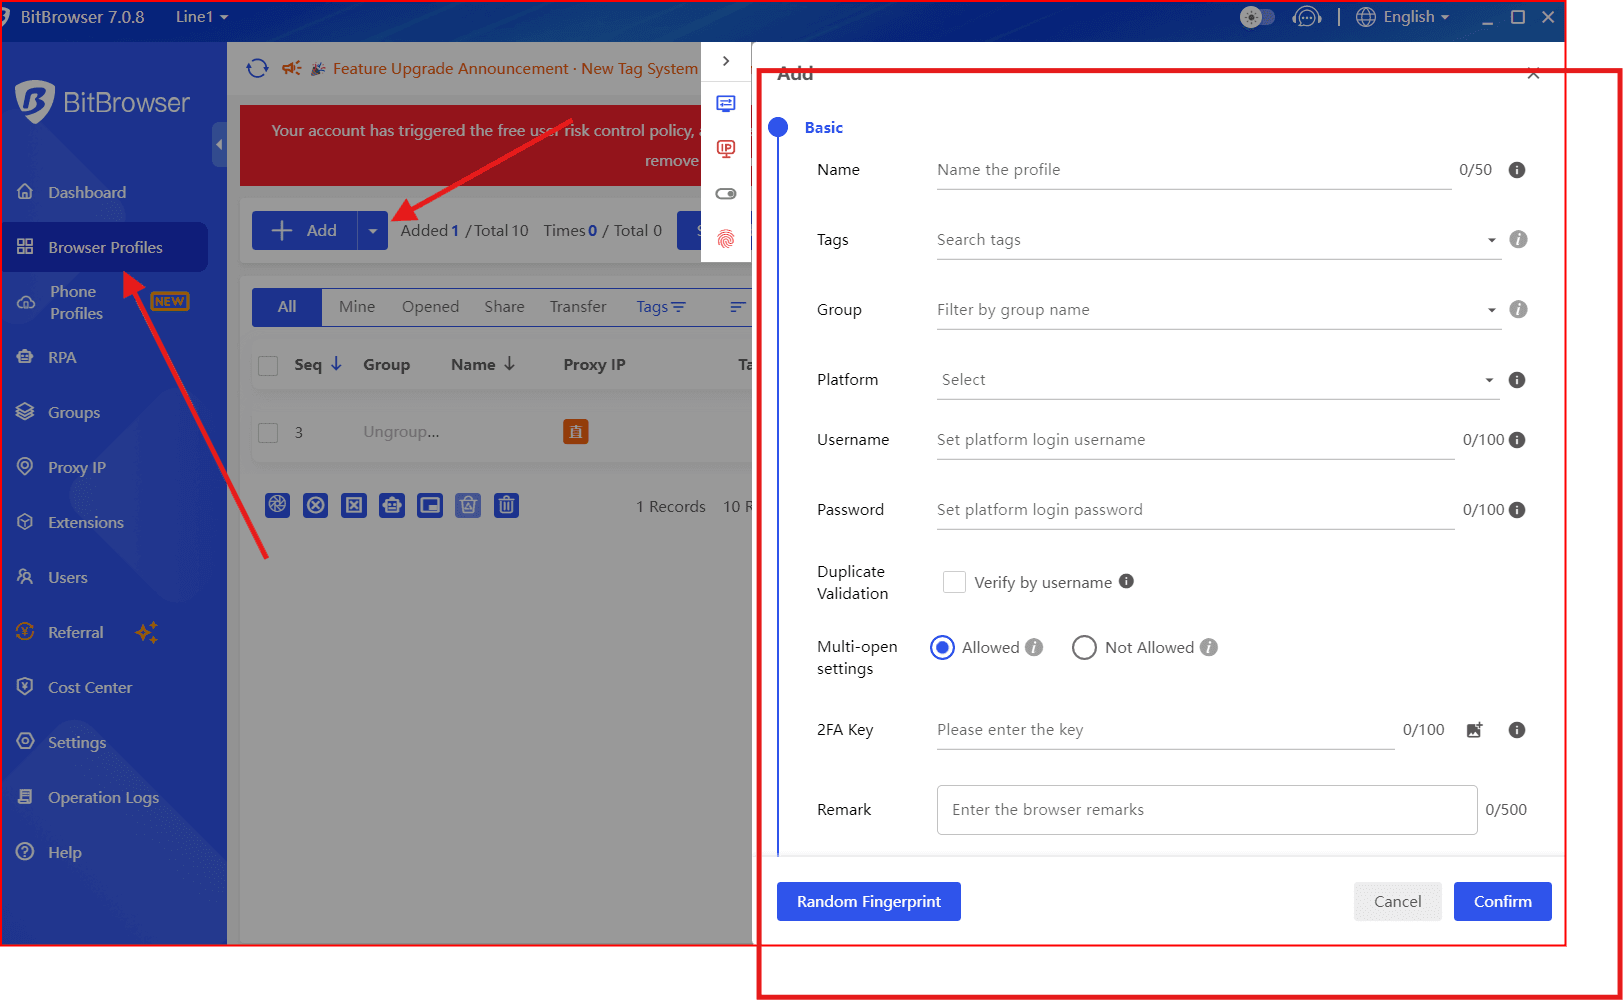Check the Verify by username checkbox
1623x1000 pixels.
(954, 582)
